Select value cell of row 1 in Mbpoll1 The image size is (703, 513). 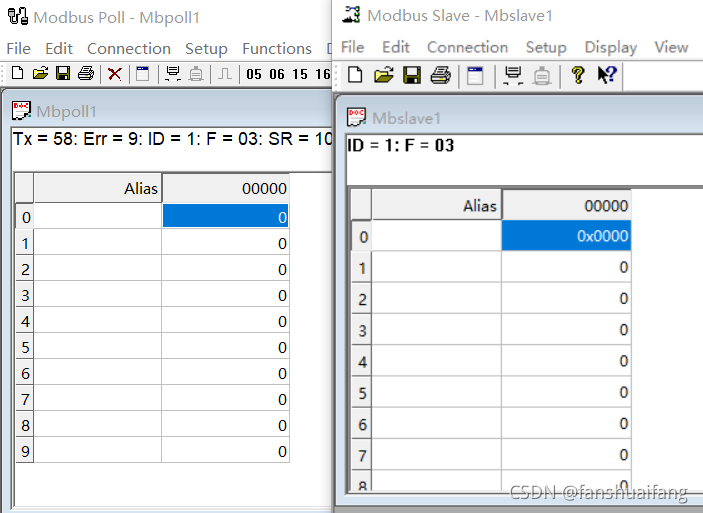226,243
